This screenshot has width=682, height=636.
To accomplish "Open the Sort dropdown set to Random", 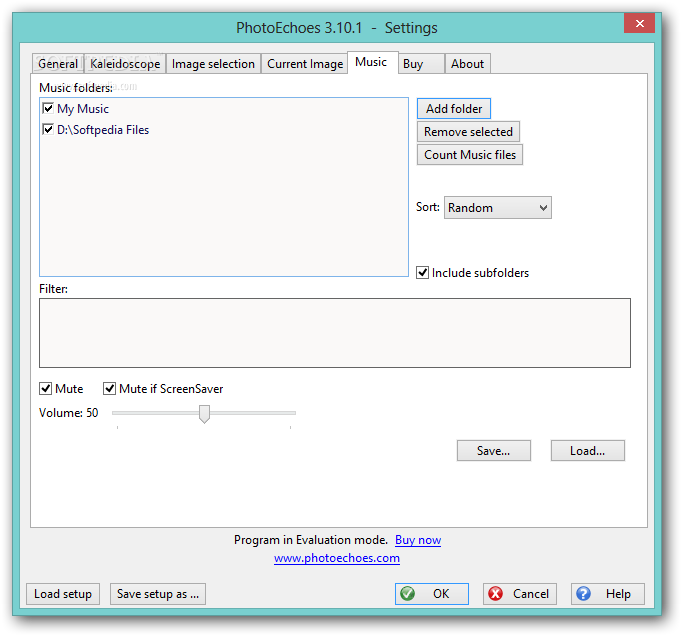I will coord(498,208).
